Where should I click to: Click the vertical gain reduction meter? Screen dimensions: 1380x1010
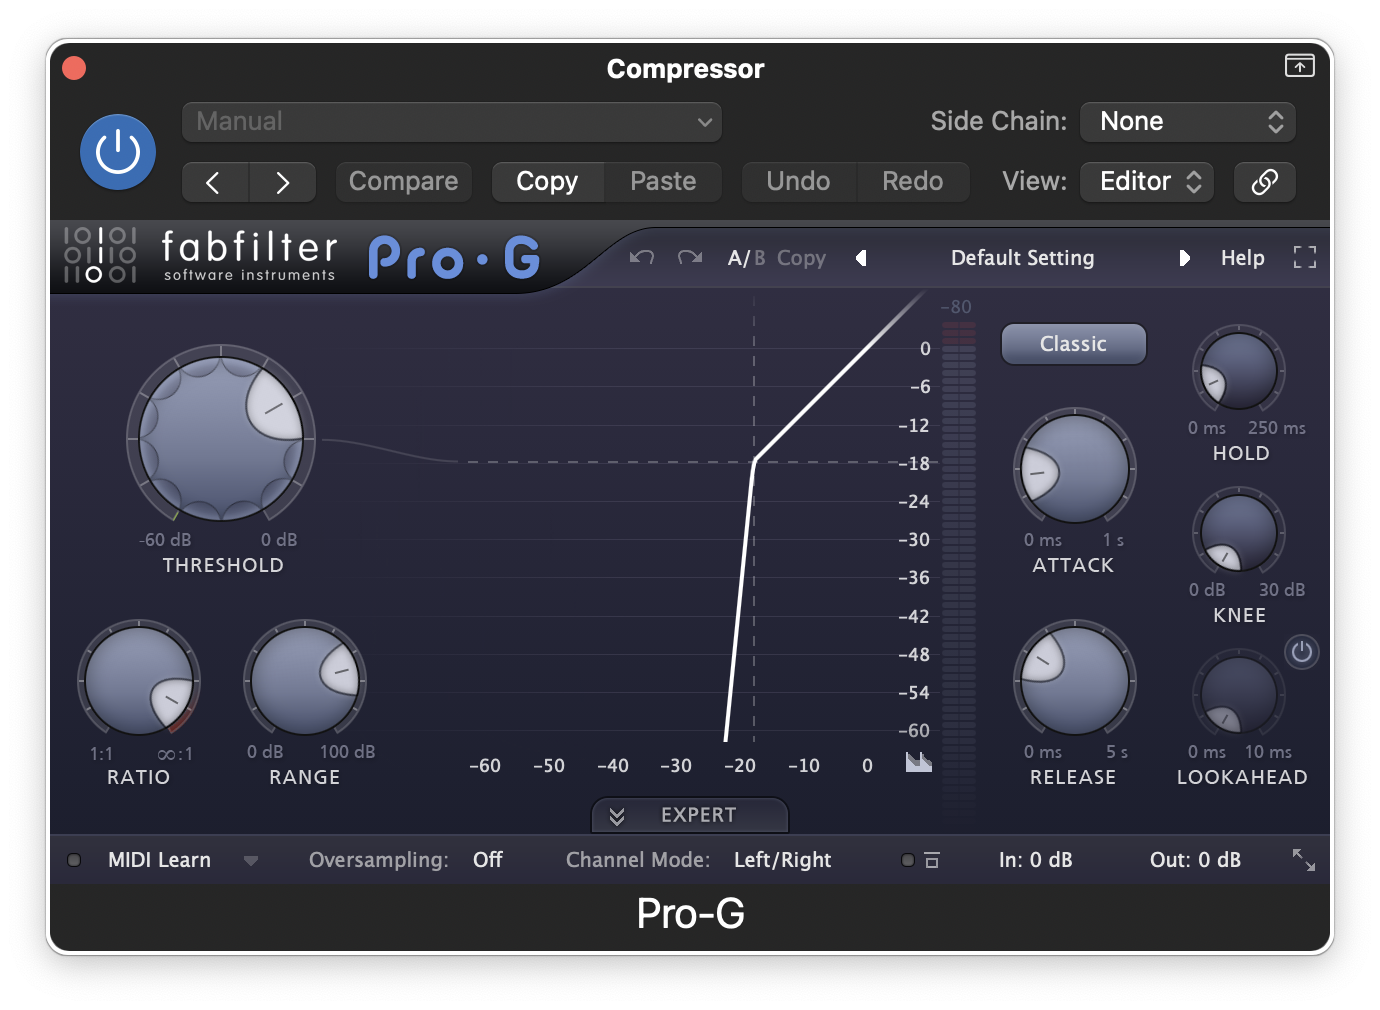tap(959, 570)
